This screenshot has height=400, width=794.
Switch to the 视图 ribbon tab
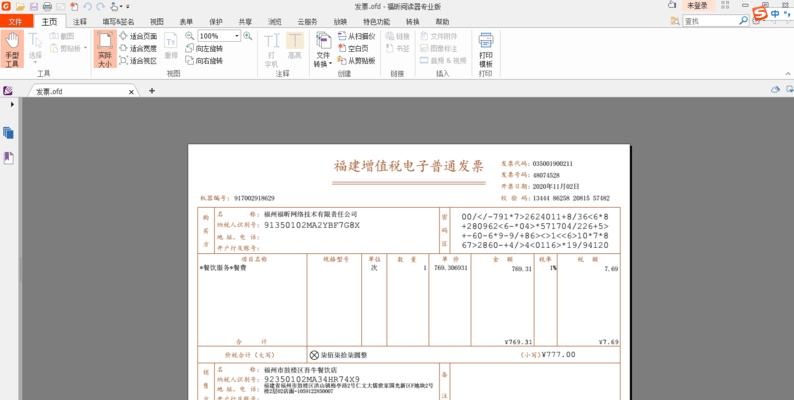pyautogui.click(x=157, y=22)
